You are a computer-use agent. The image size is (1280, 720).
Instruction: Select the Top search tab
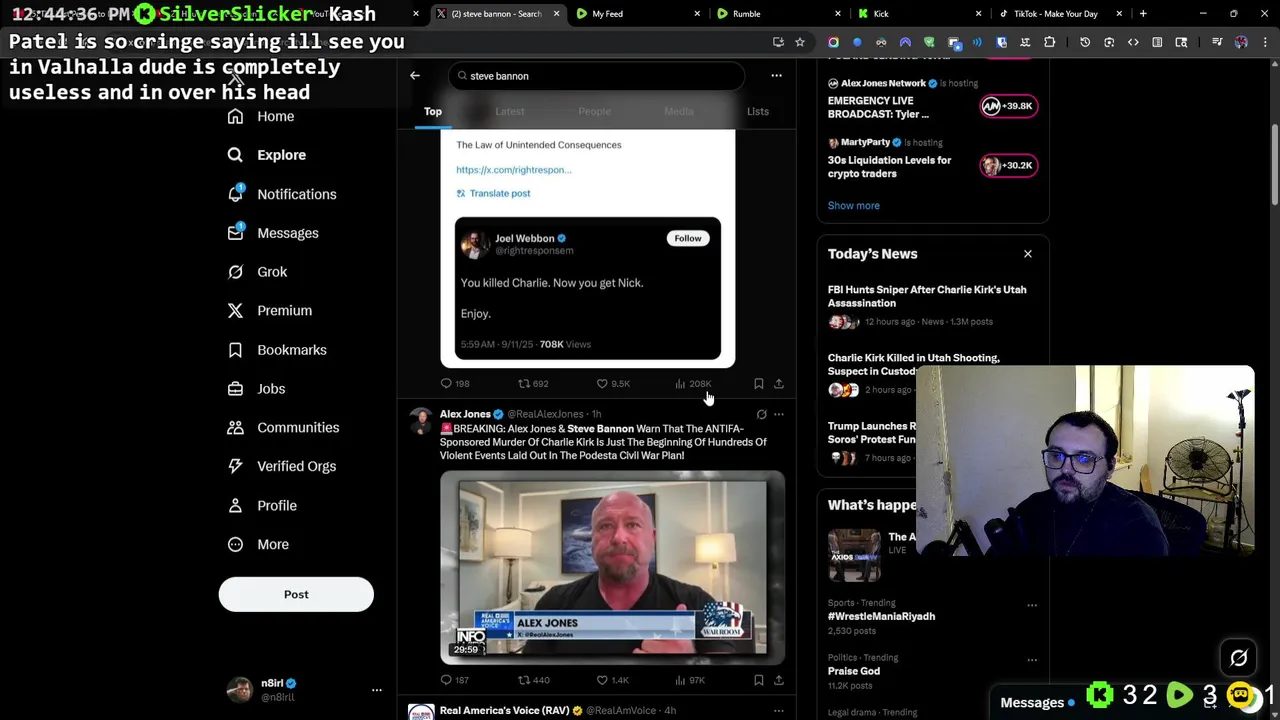tap(433, 111)
